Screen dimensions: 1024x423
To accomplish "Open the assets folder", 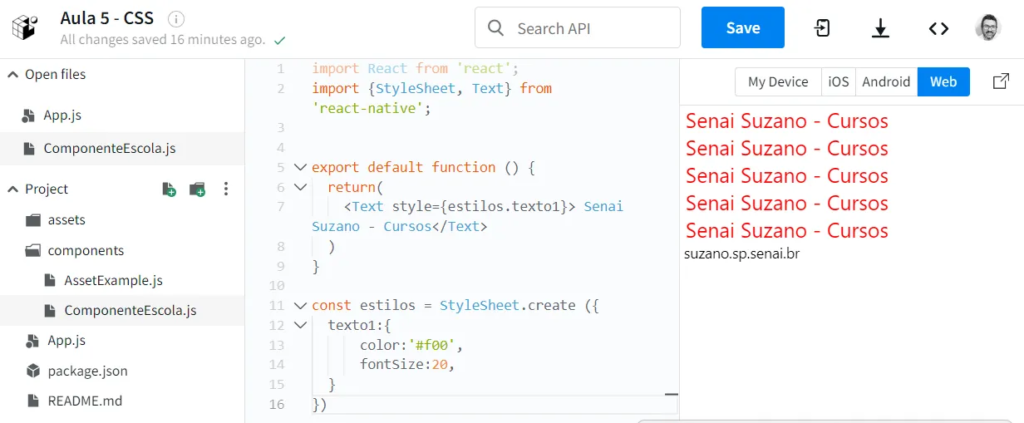I will pos(67,220).
